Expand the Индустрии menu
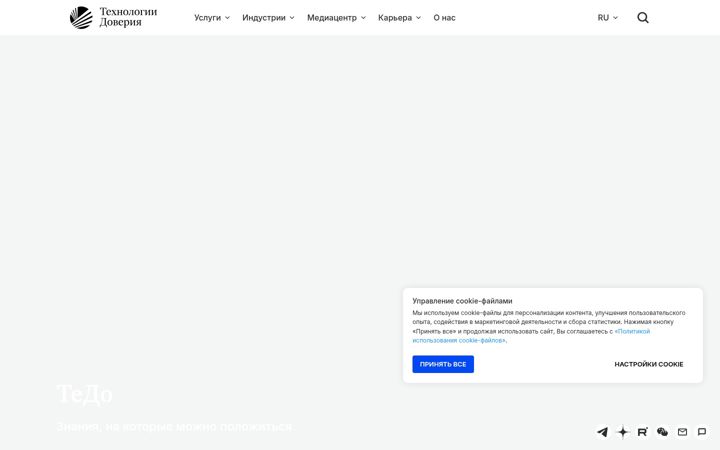The image size is (720, 450). [268, 18]
